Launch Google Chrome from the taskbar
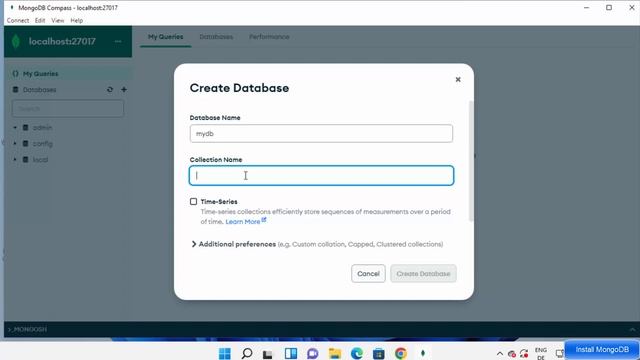 pos(401,353)
